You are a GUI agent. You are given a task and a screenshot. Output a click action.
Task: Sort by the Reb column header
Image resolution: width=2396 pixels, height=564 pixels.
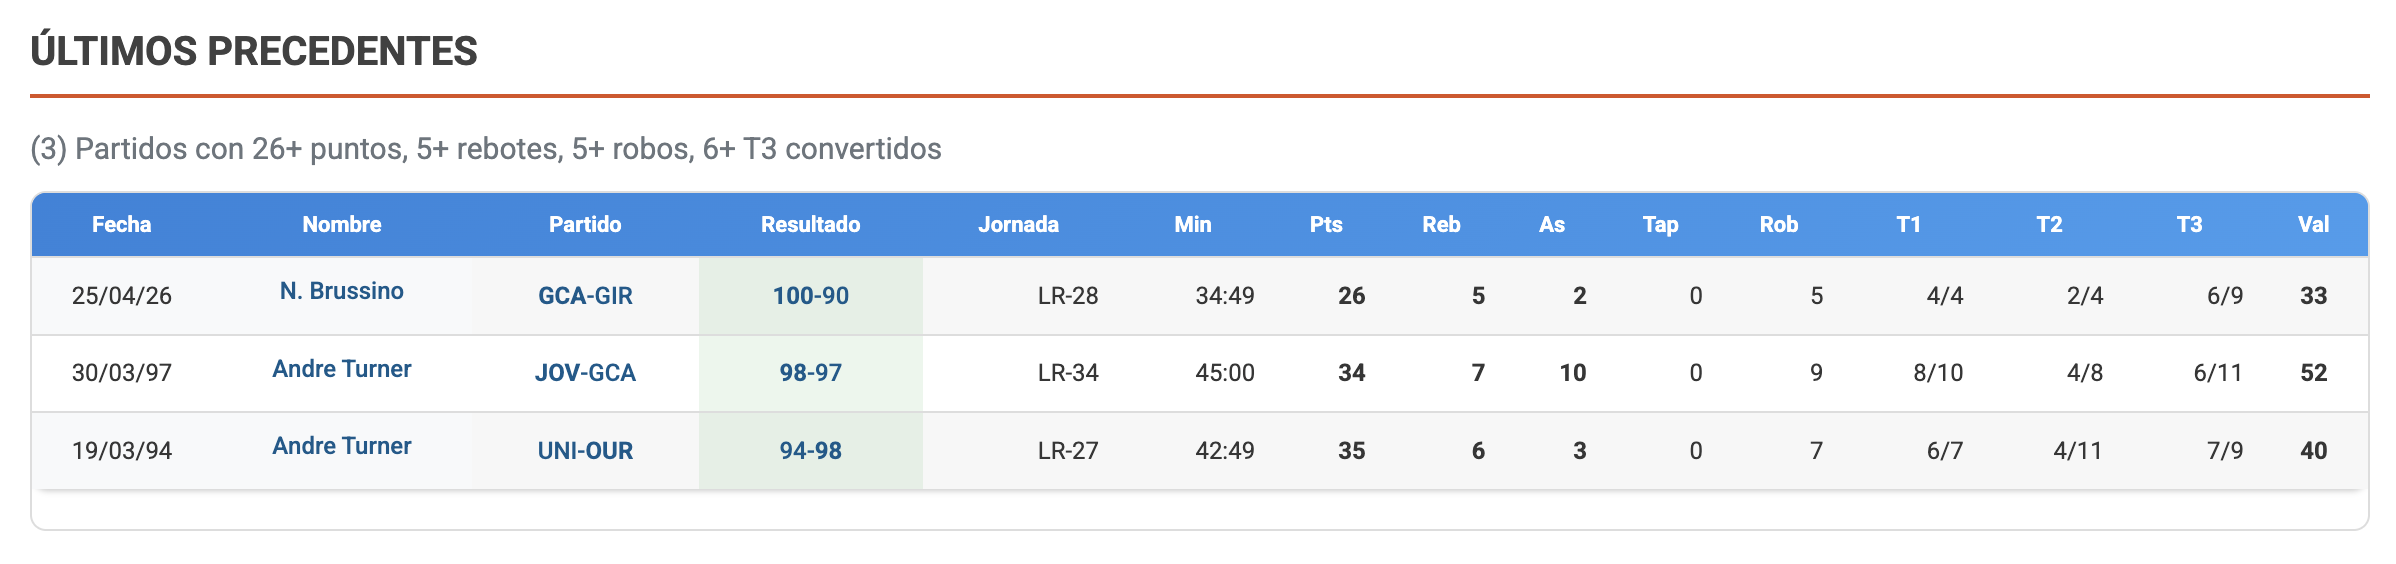[1441, 224]
